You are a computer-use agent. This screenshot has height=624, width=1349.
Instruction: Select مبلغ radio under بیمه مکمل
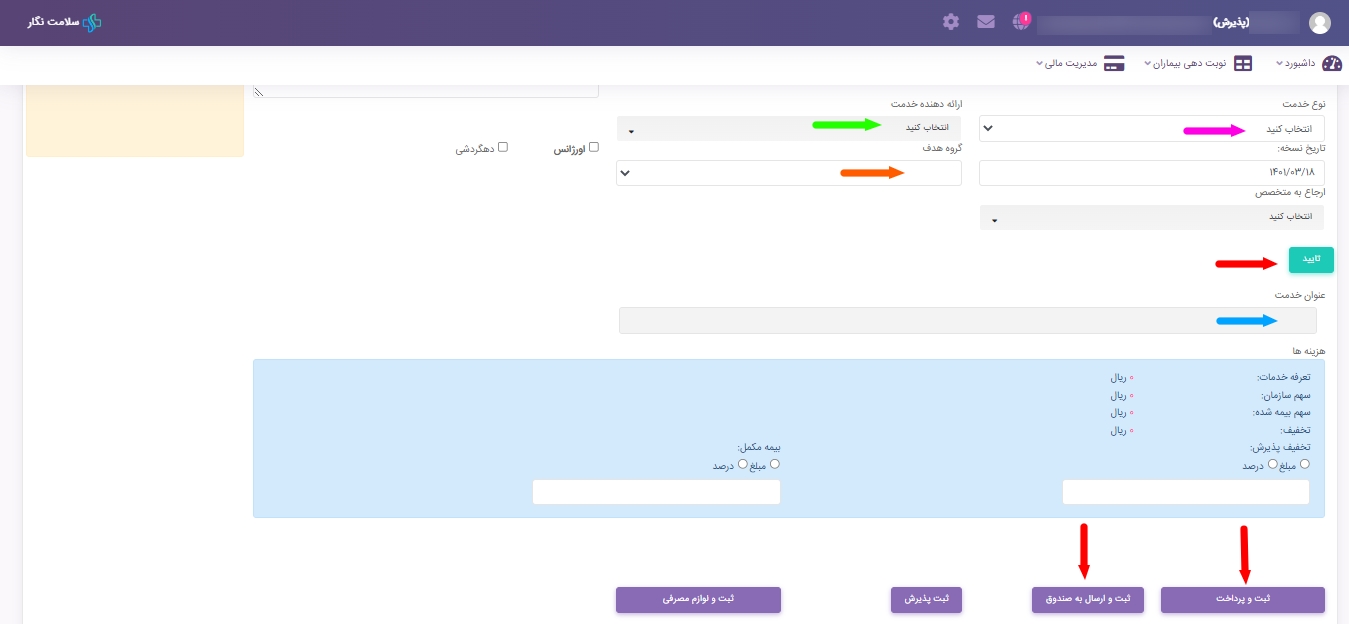click(774, 464)
